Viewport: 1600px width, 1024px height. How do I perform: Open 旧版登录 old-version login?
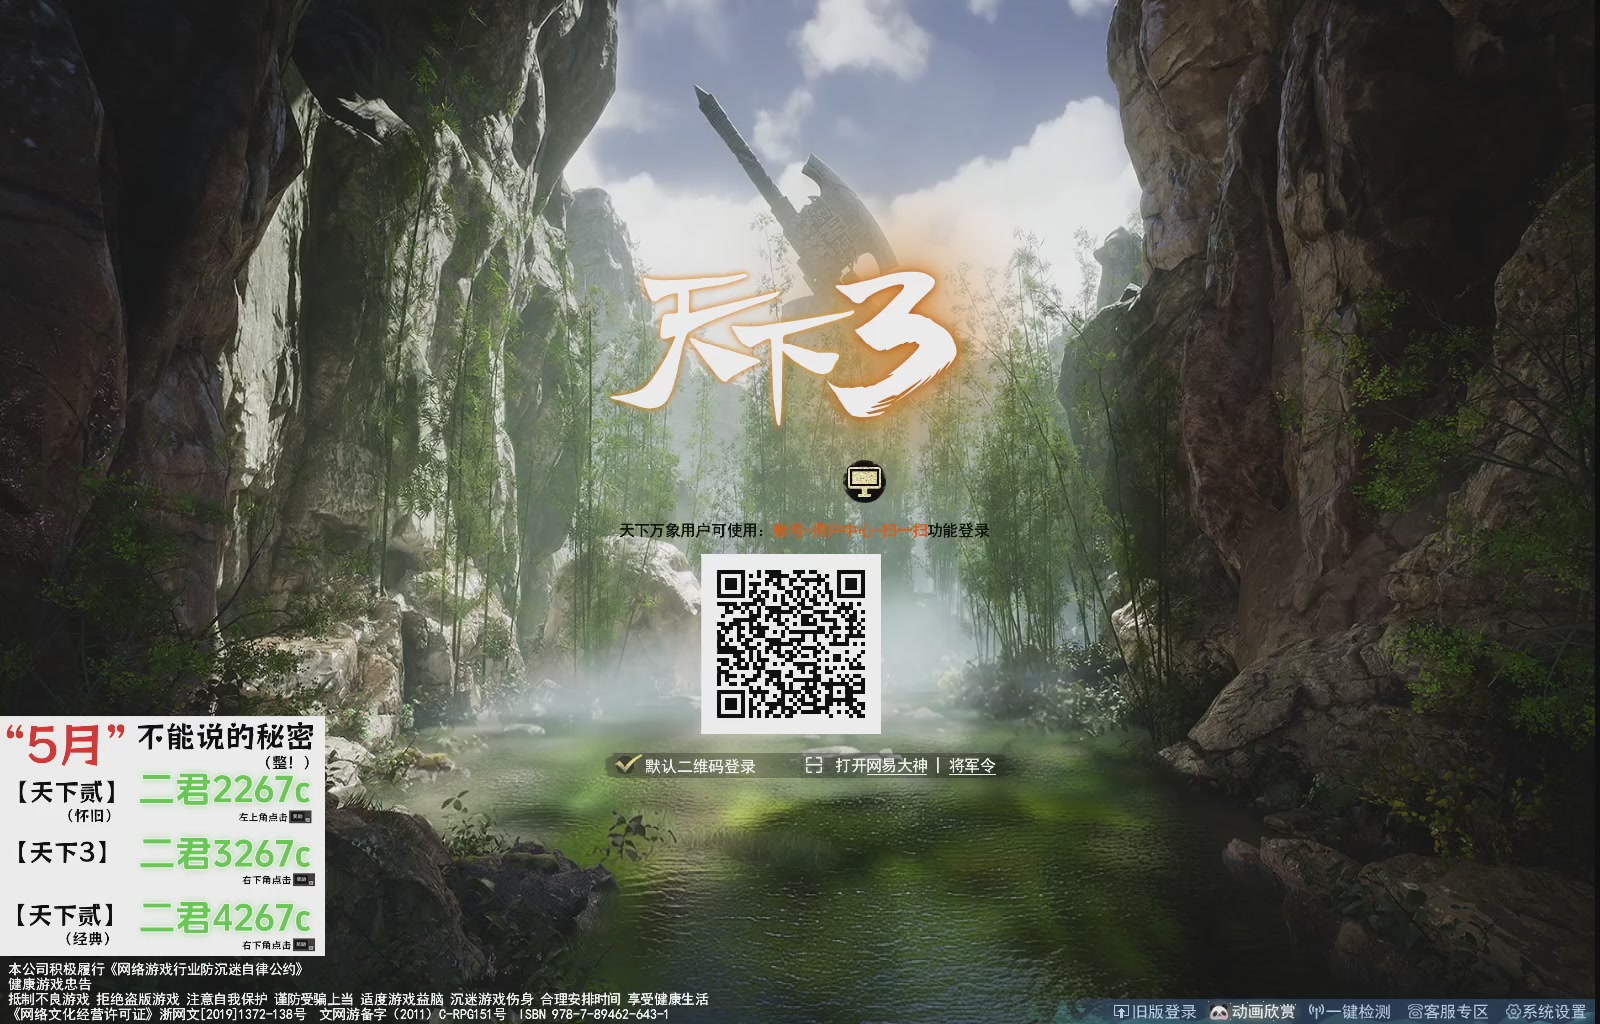point(1154,1012)
